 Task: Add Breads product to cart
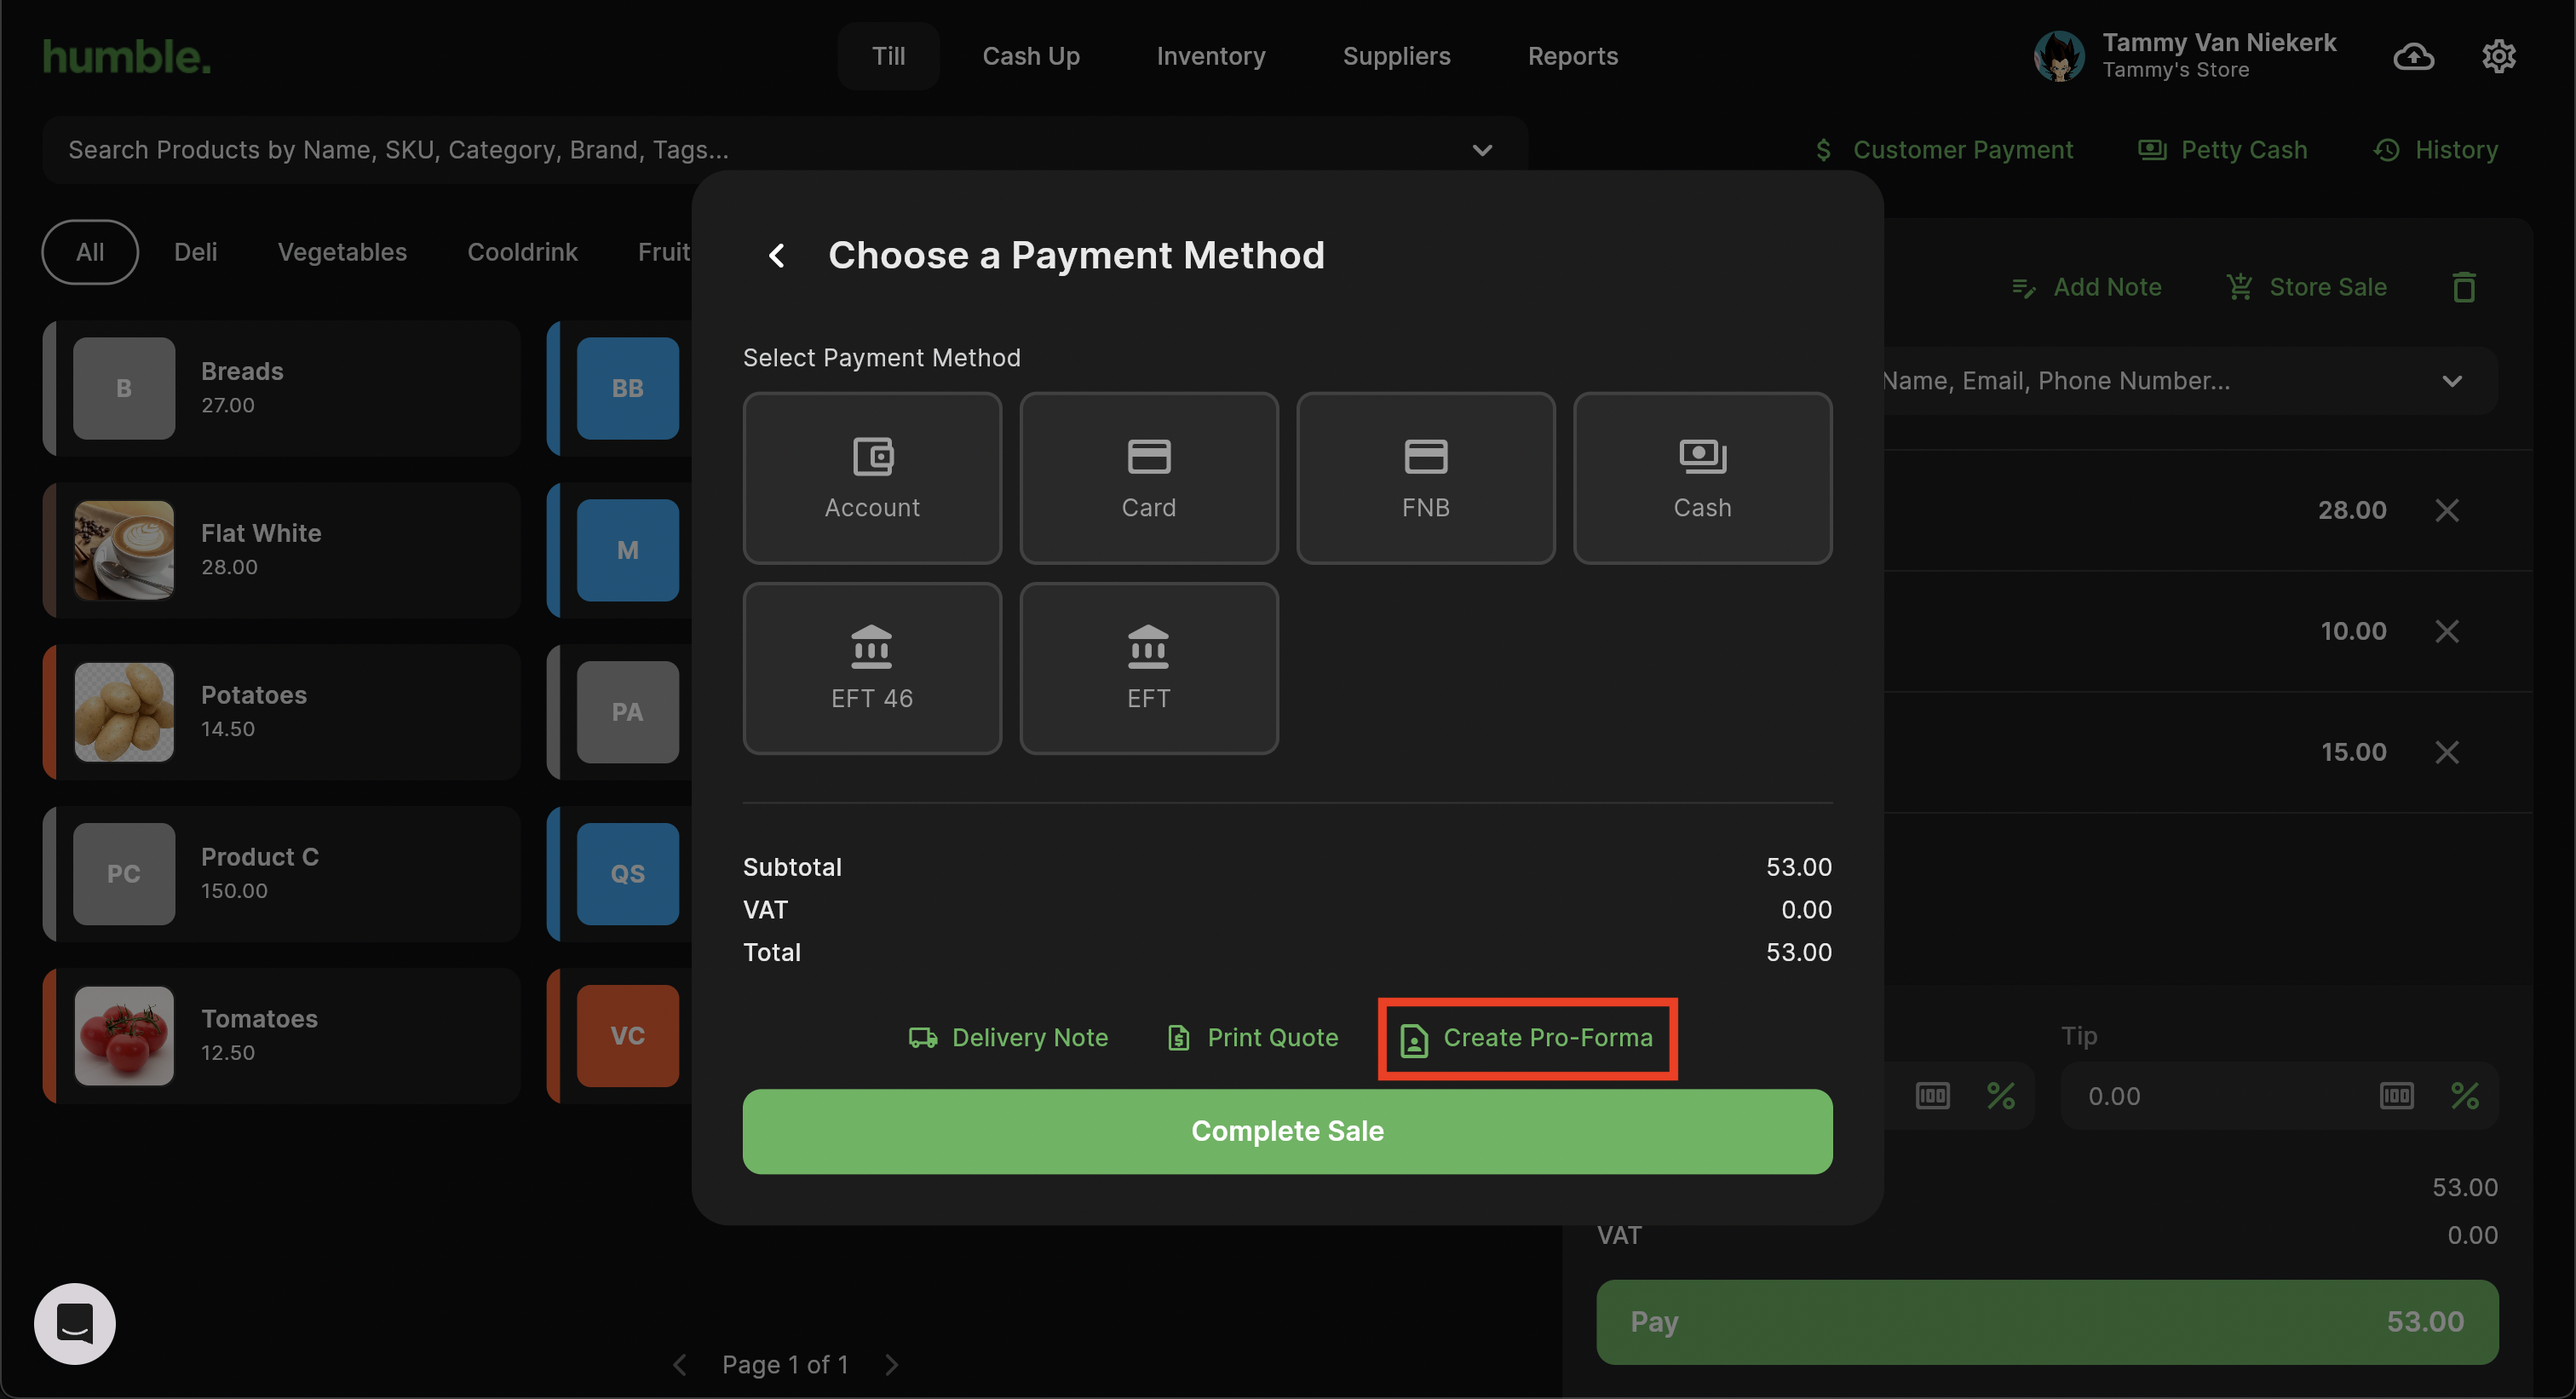281,388
